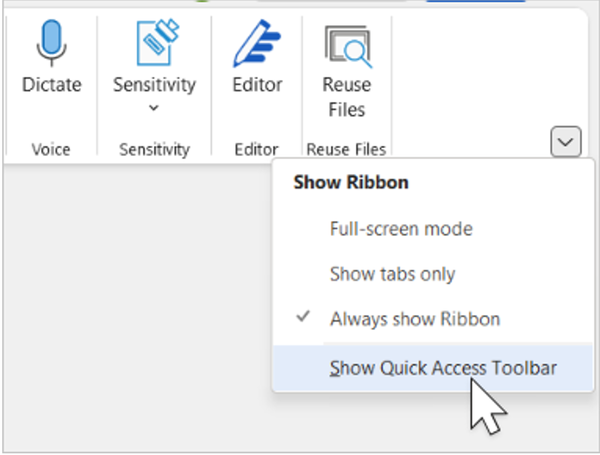The image size is (600, 455).
Task: Click the Dictate microphone icon
Action: pos(51,42)
